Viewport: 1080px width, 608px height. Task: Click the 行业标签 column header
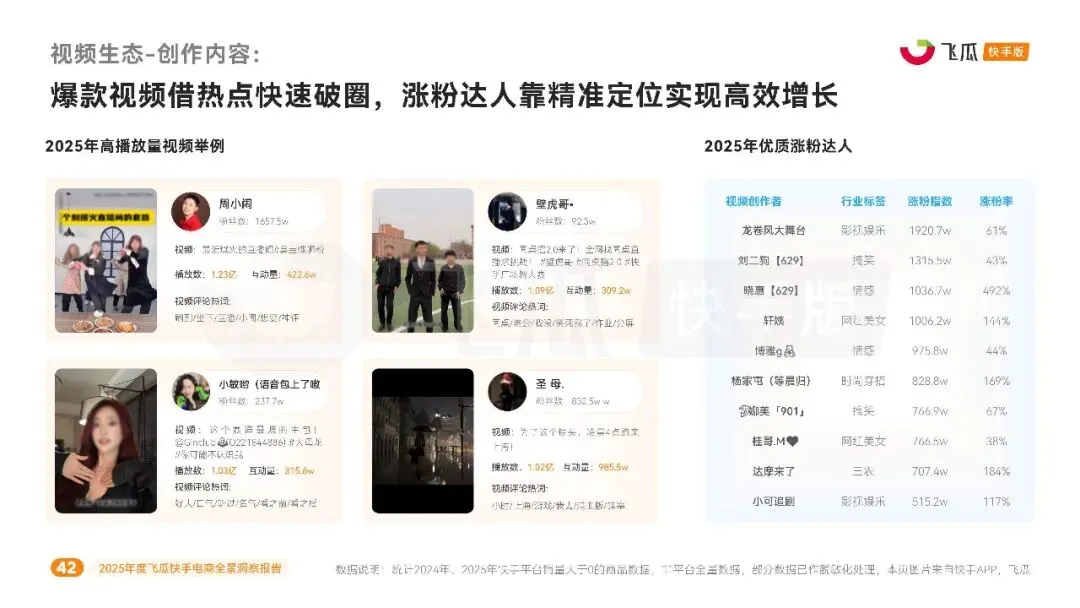[863, 201]
